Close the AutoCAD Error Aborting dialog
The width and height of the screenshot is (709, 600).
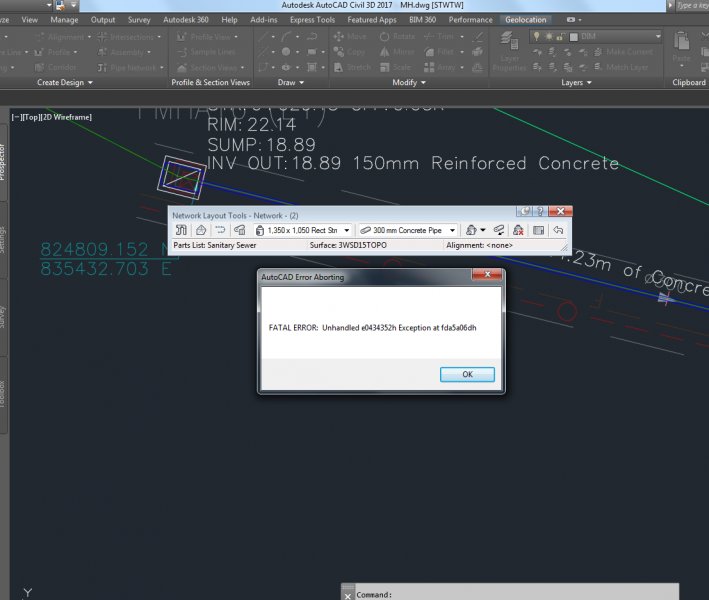pos(487,274)
